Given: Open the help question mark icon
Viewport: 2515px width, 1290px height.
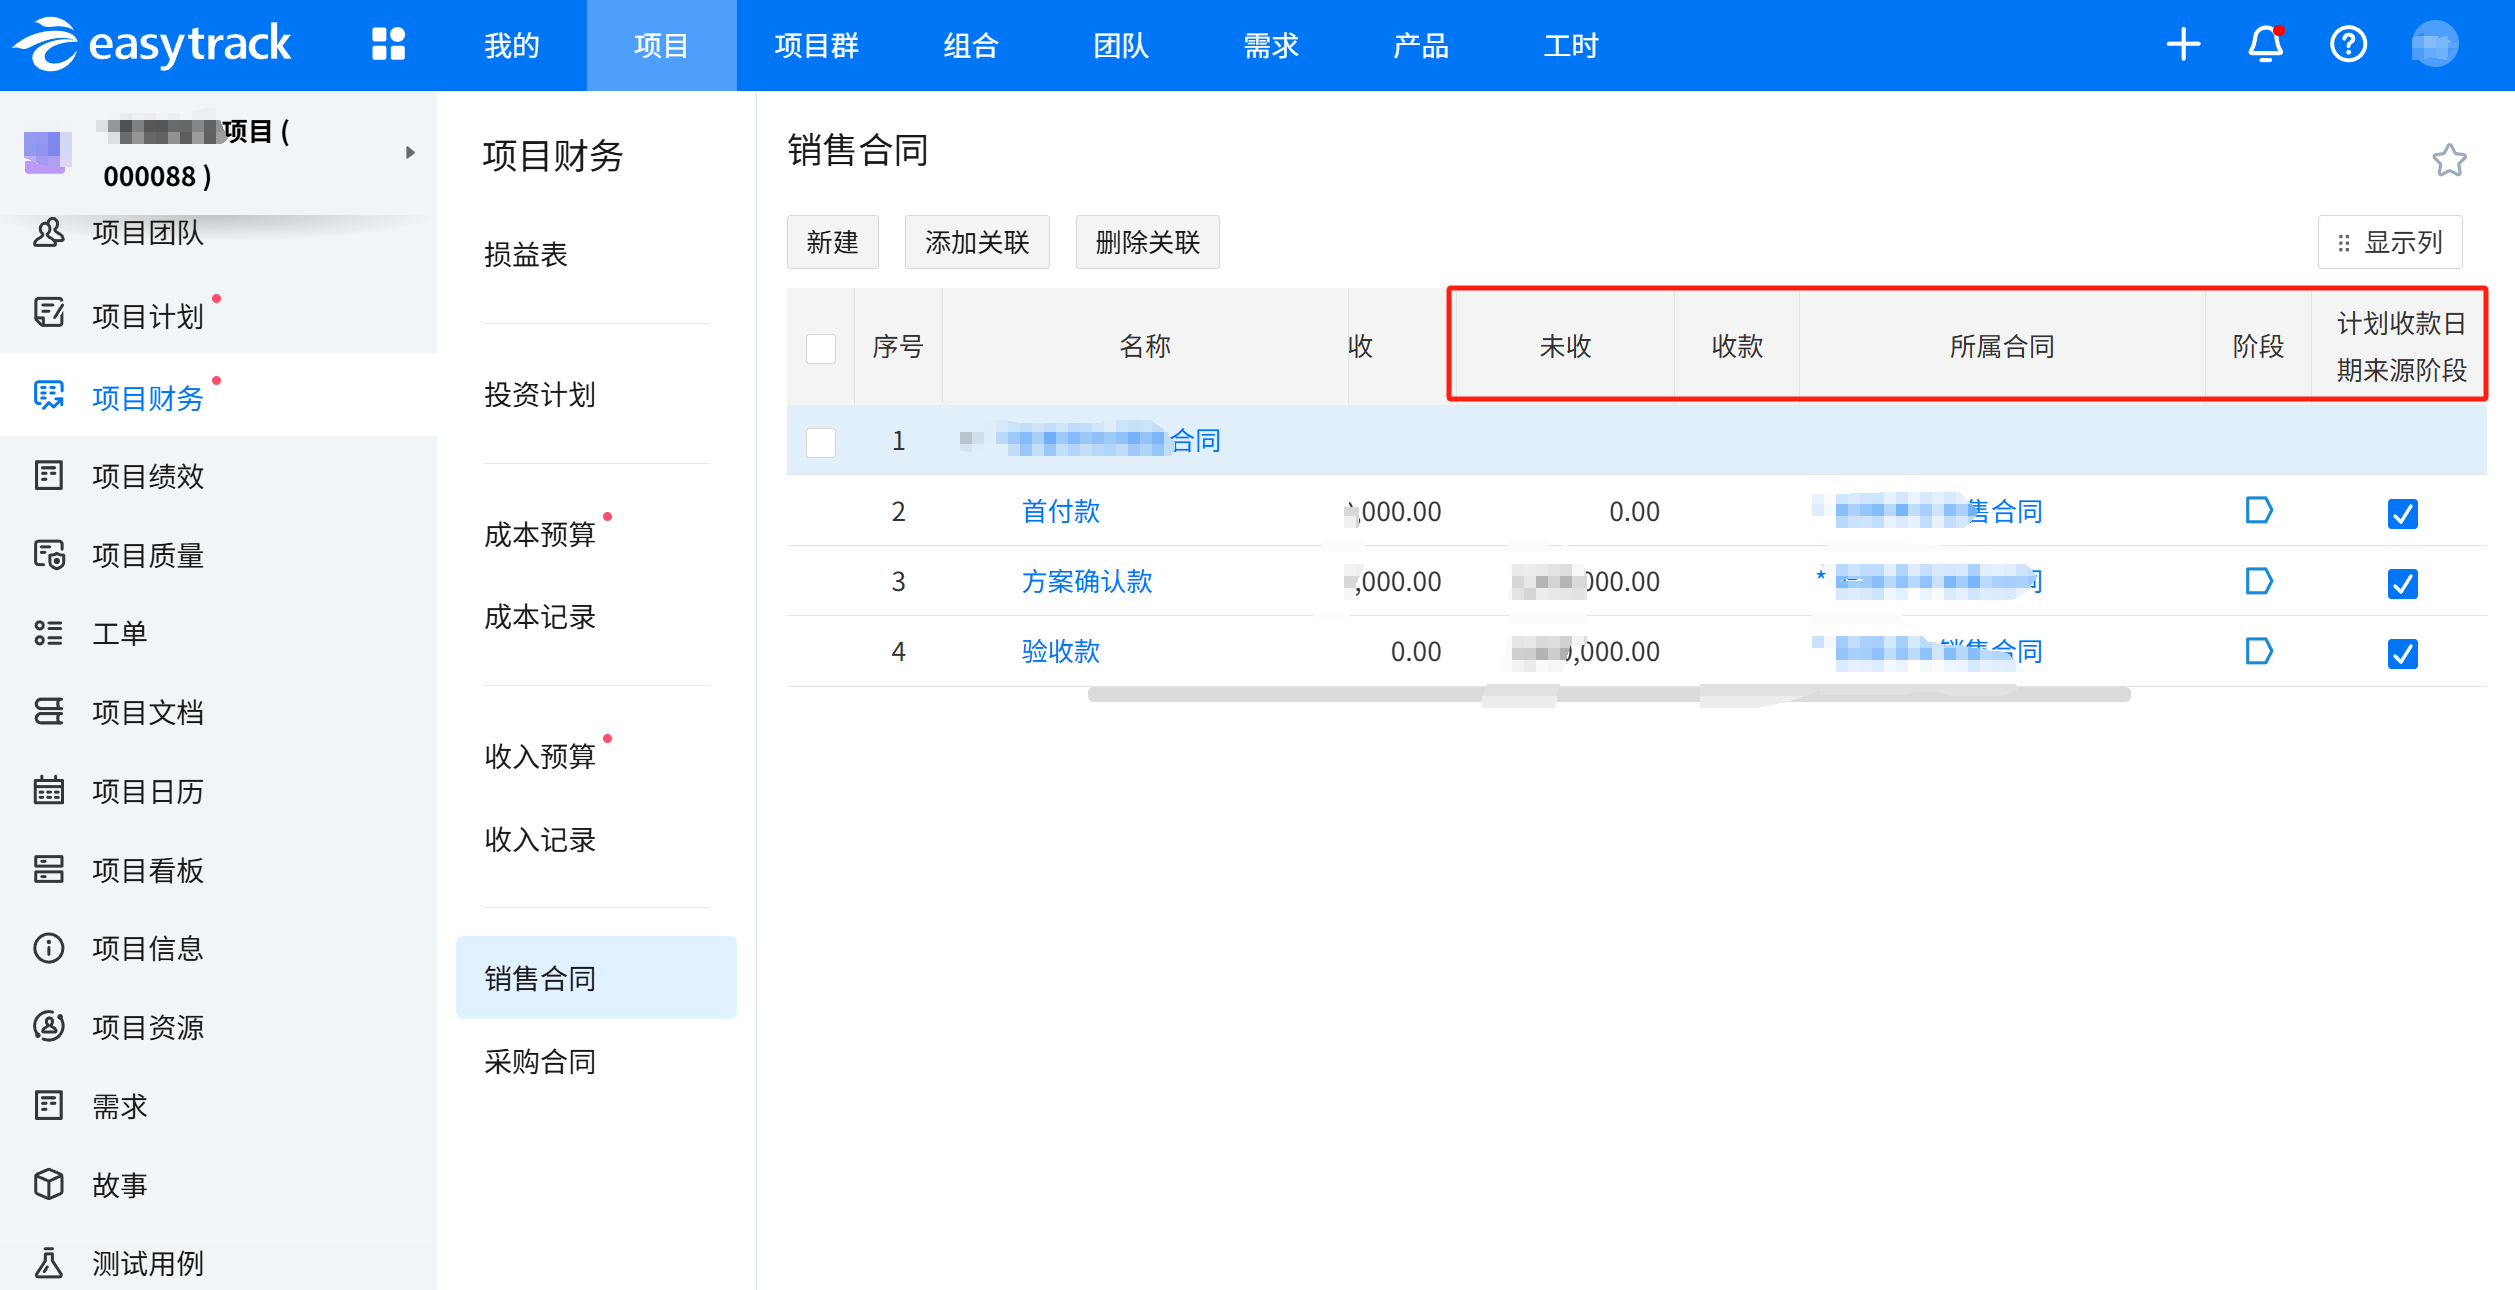Looking at the screenshot, I should pyautogui.click(x=2348, y=45).
